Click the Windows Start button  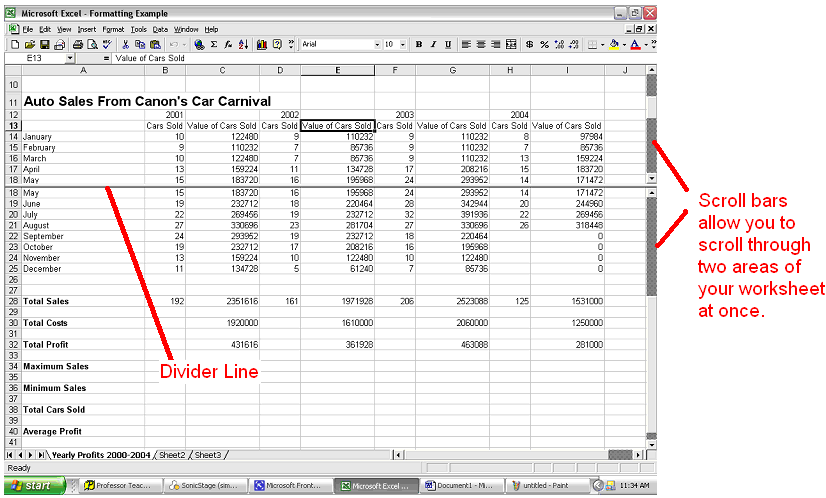tap(33, 486)
